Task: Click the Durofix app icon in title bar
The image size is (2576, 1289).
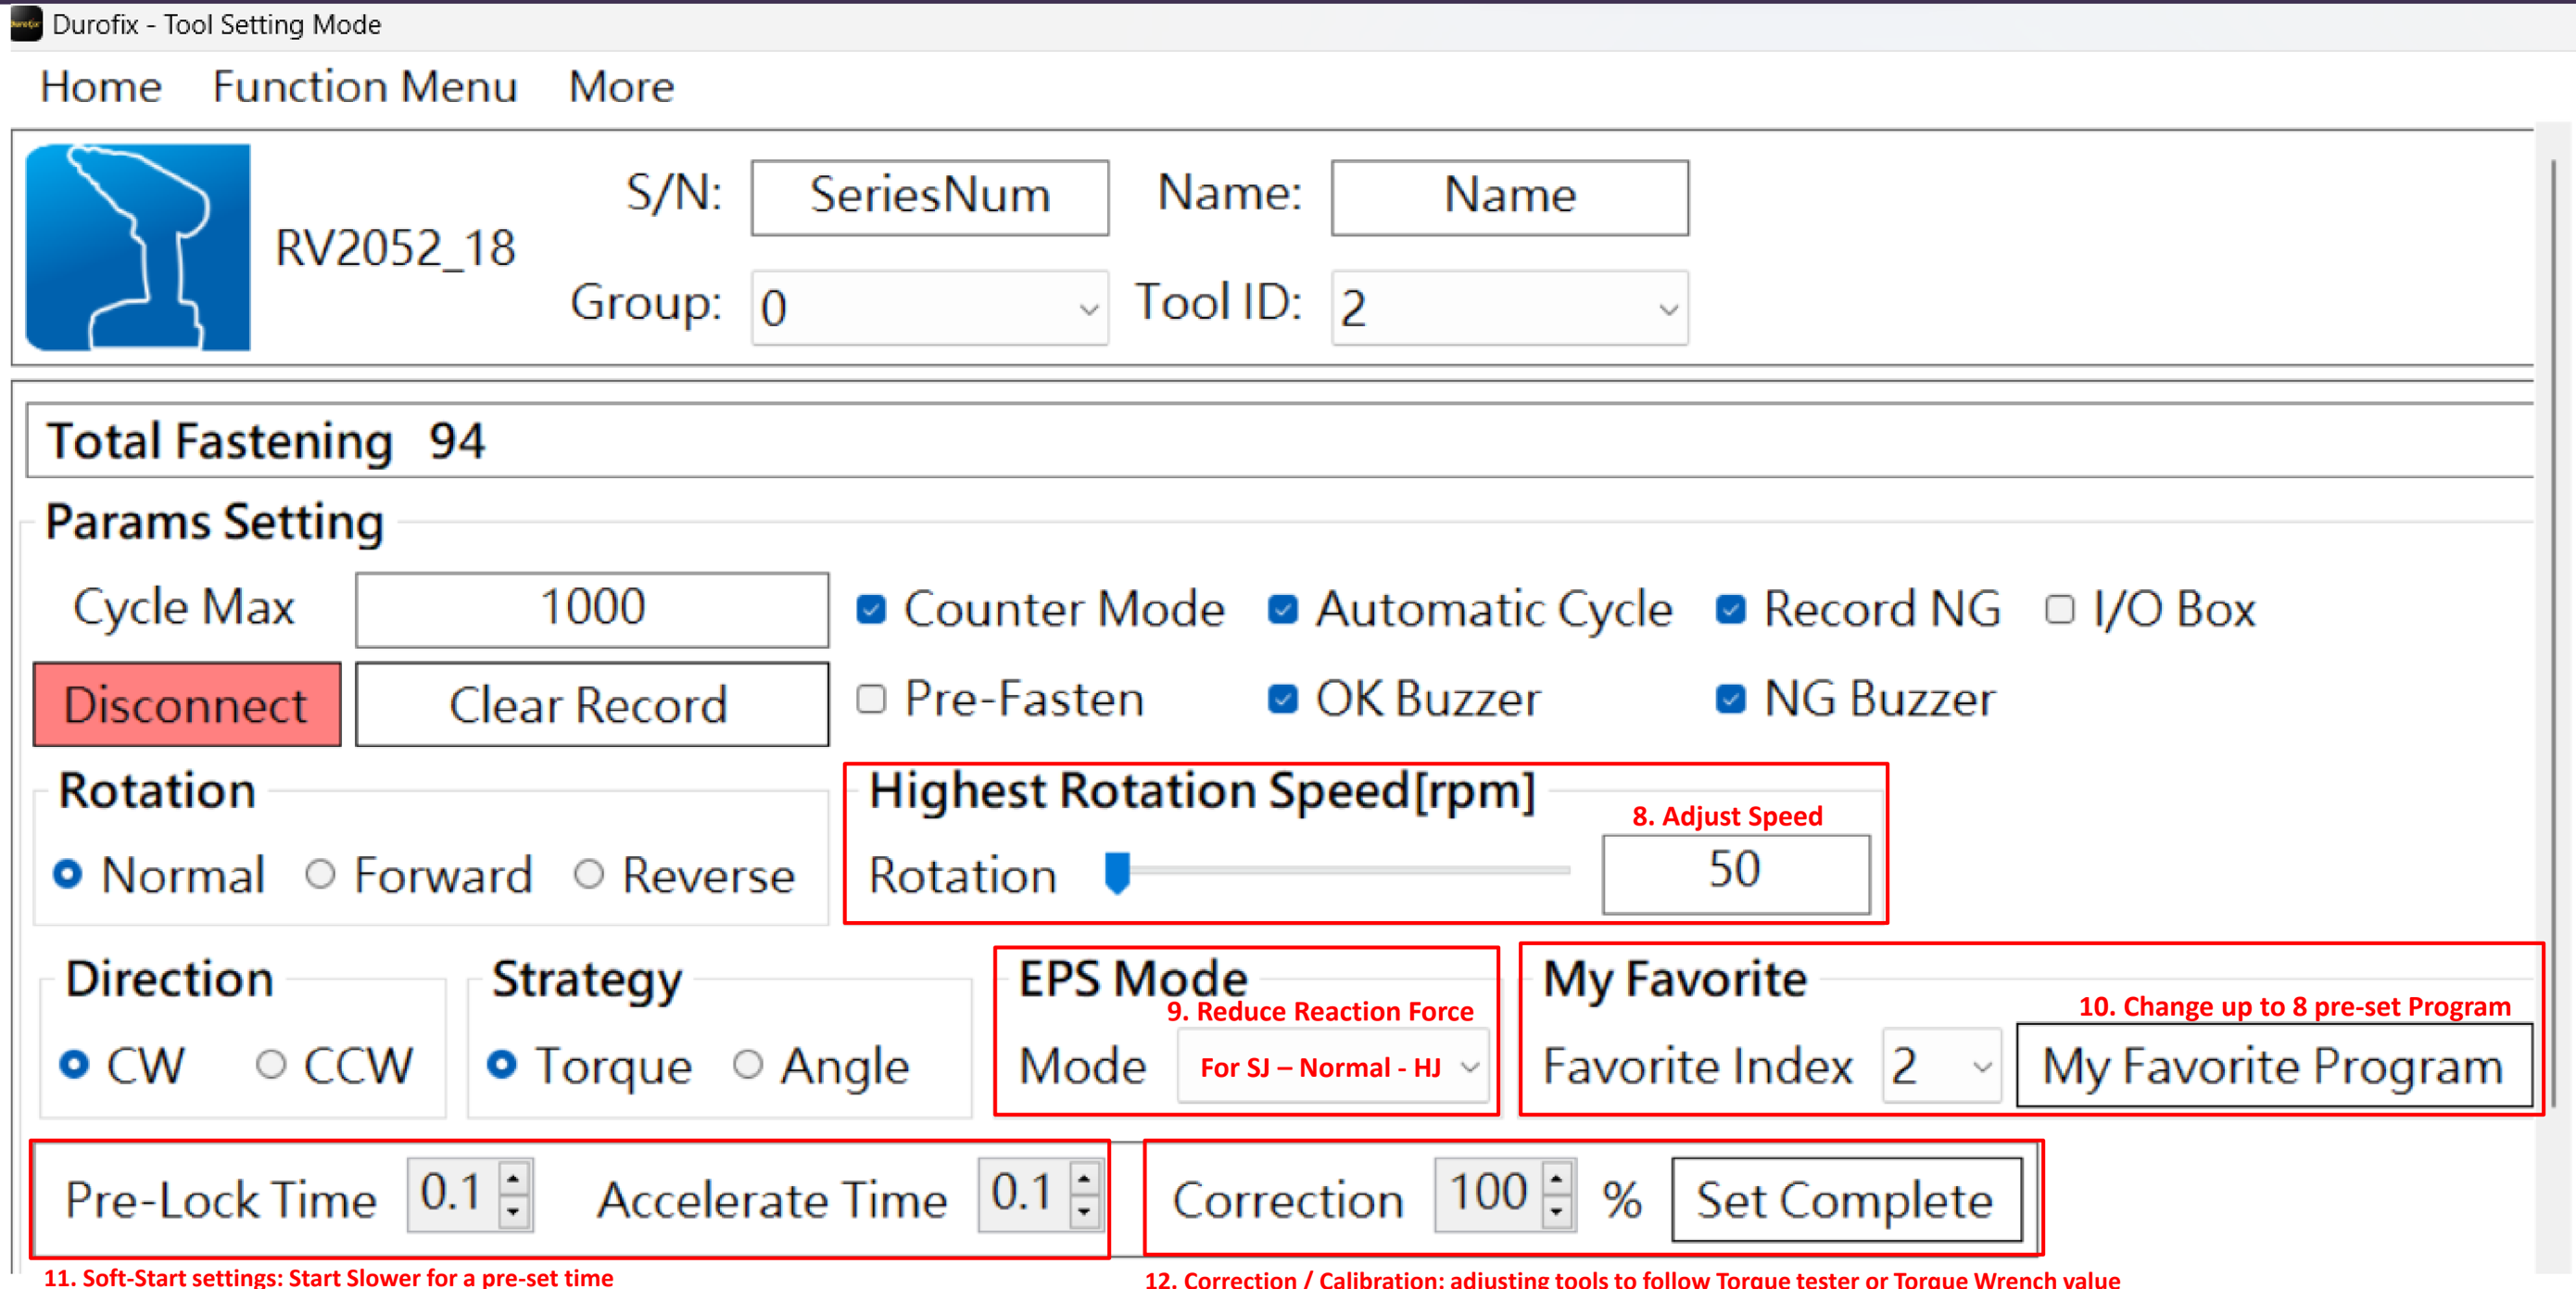Action: [x=25, y=23]
